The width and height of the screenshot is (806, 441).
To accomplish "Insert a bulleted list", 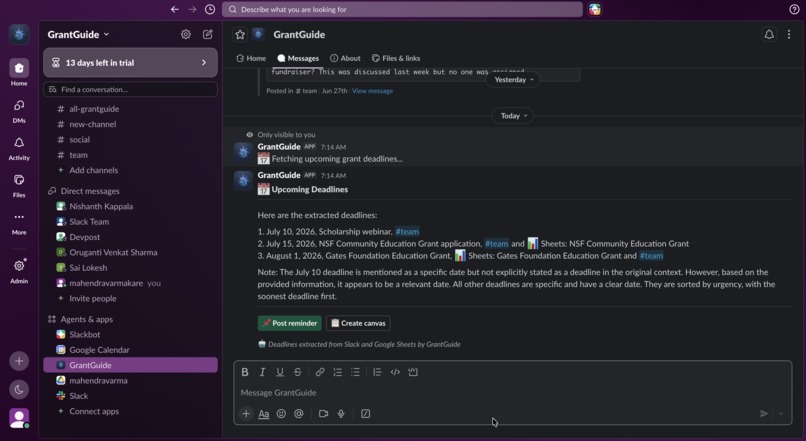I will (x=355, y=372).
